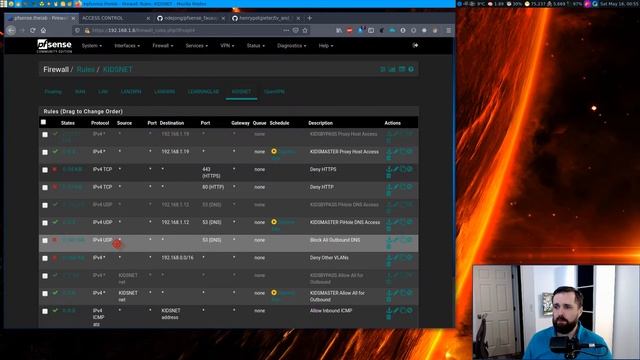Click the block icon on Deny HTTPS row
The height and width of the screenshot is (360, 640).
click(55, 169)
